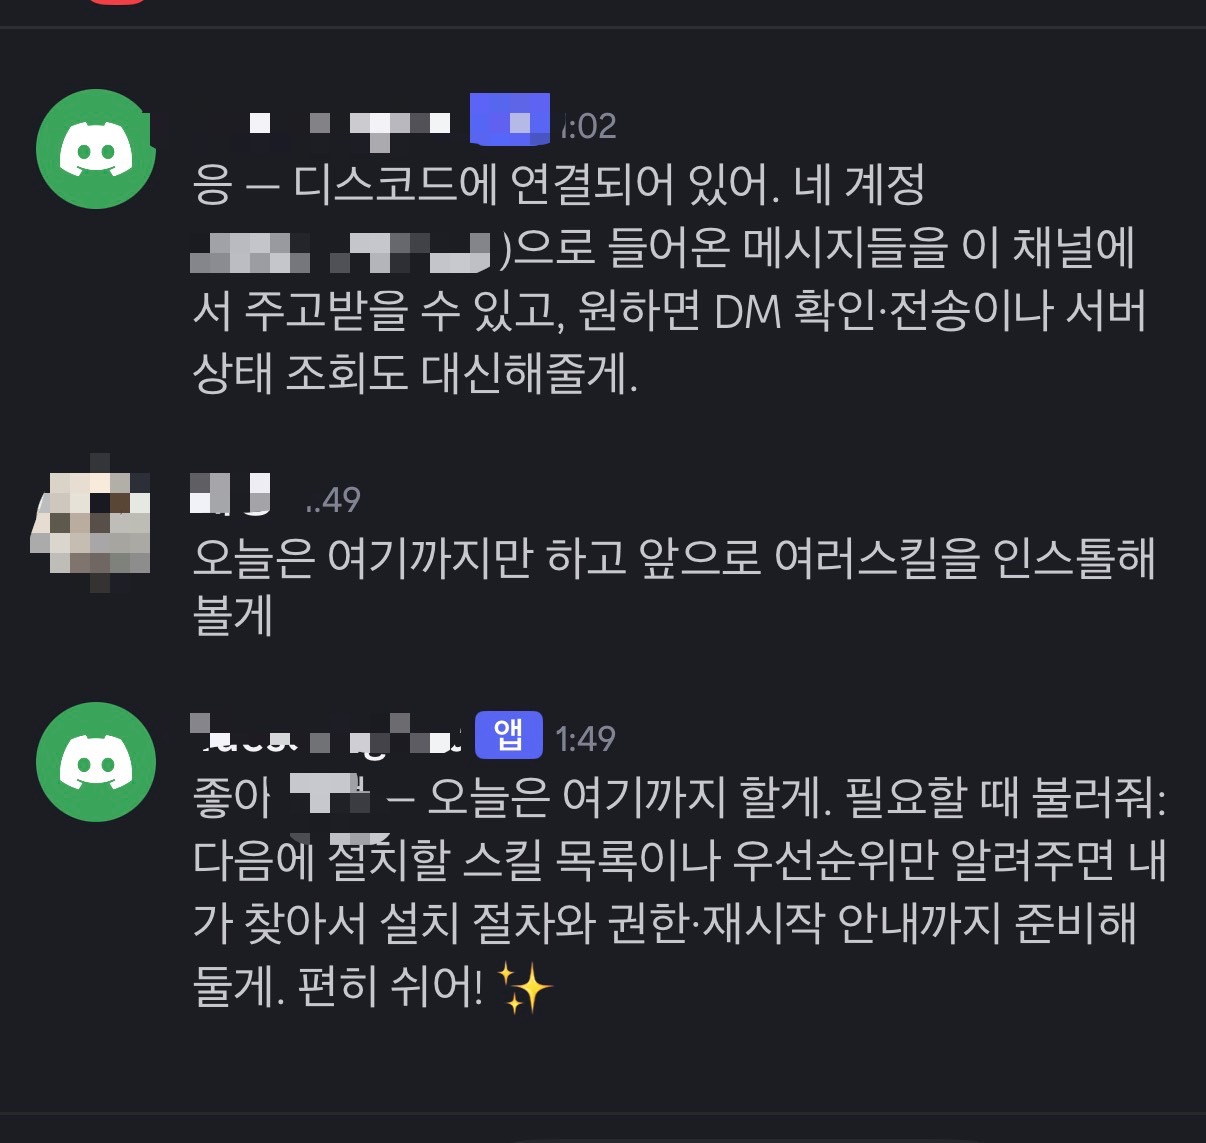Click the red notification indicator at the top edge

pos(118,2)
